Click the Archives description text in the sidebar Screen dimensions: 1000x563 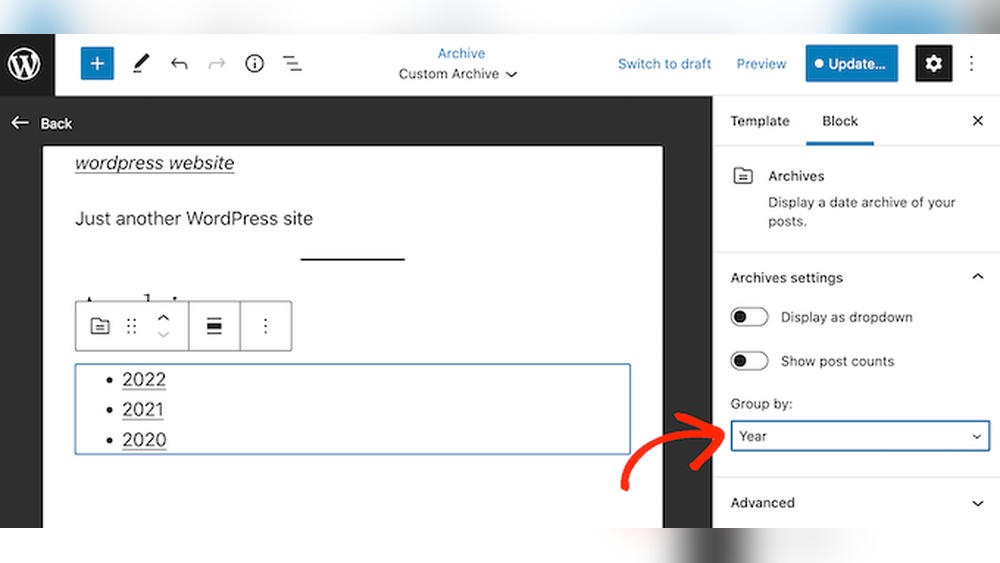pyautogui.click(x=862, y=212)
